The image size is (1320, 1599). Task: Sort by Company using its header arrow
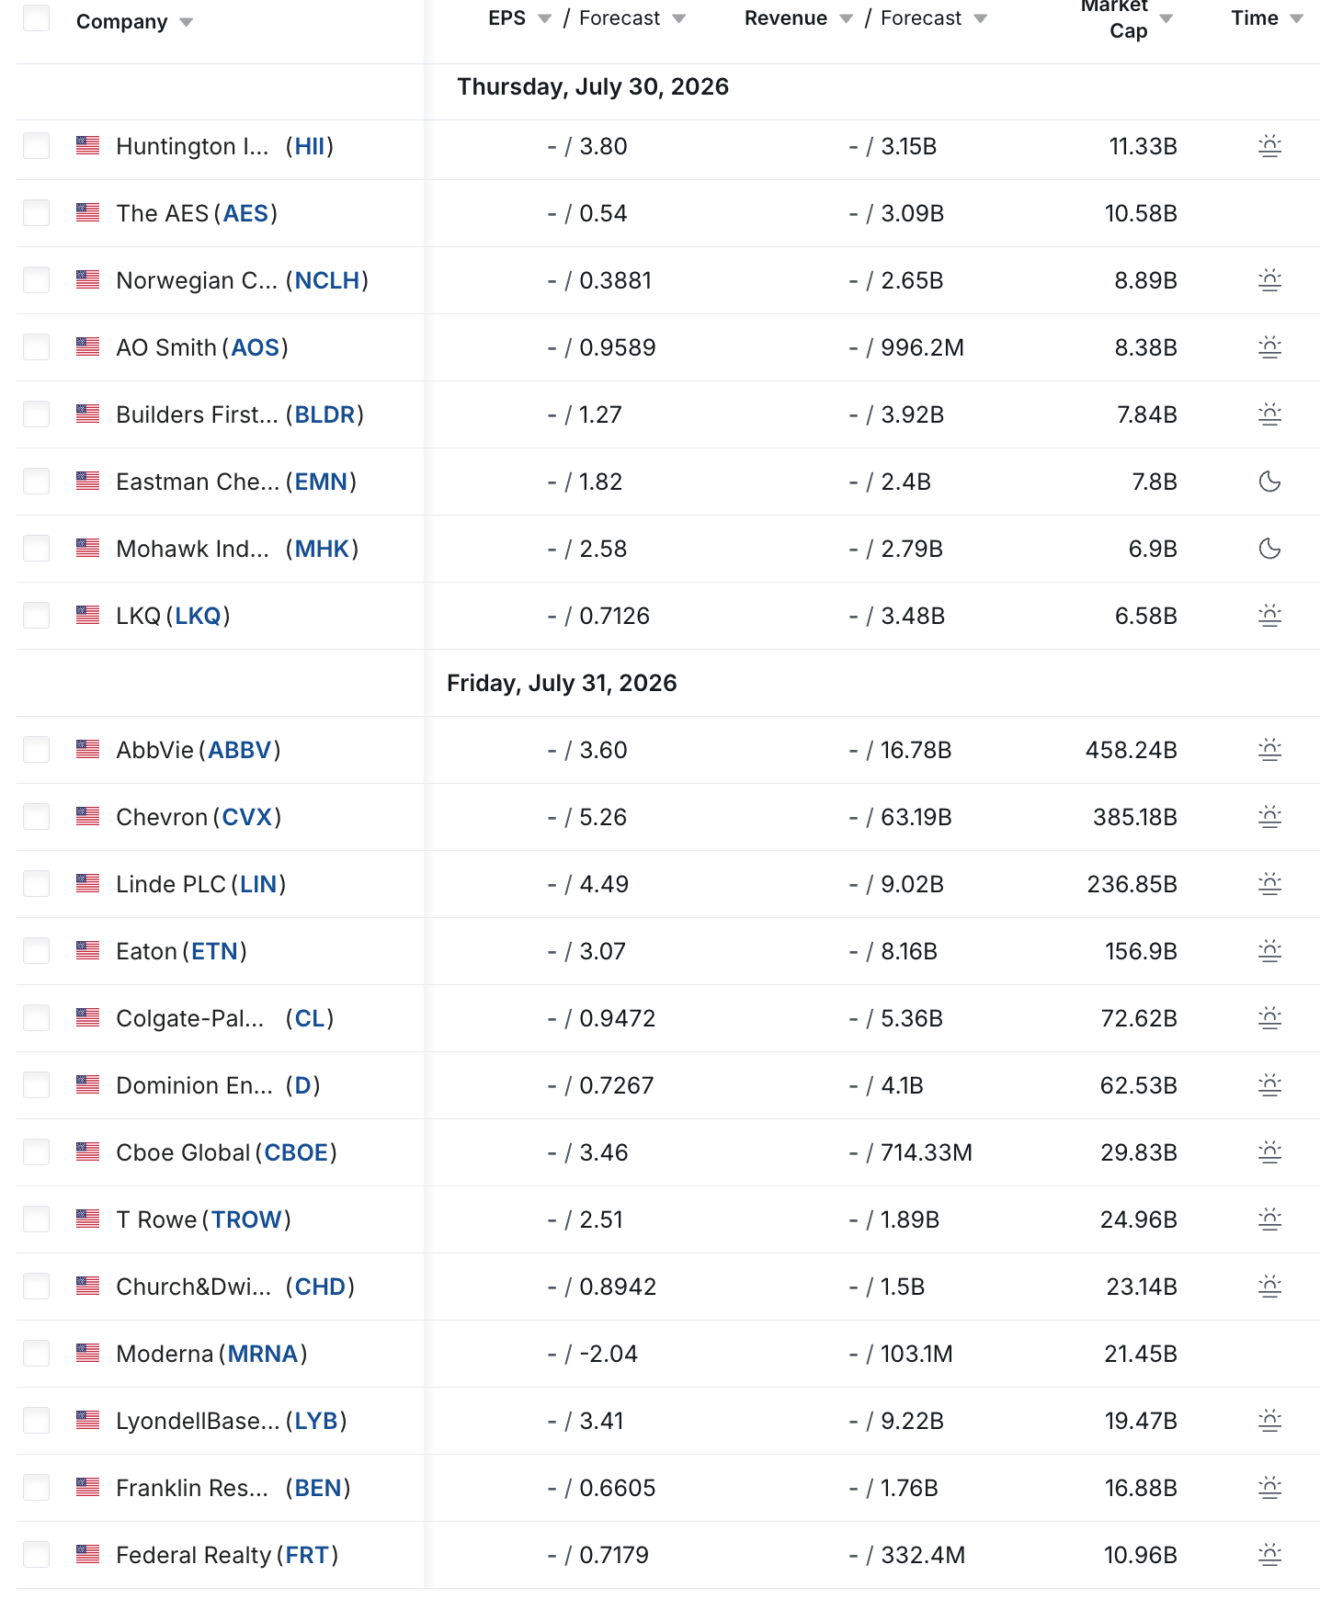click(186, 22)
